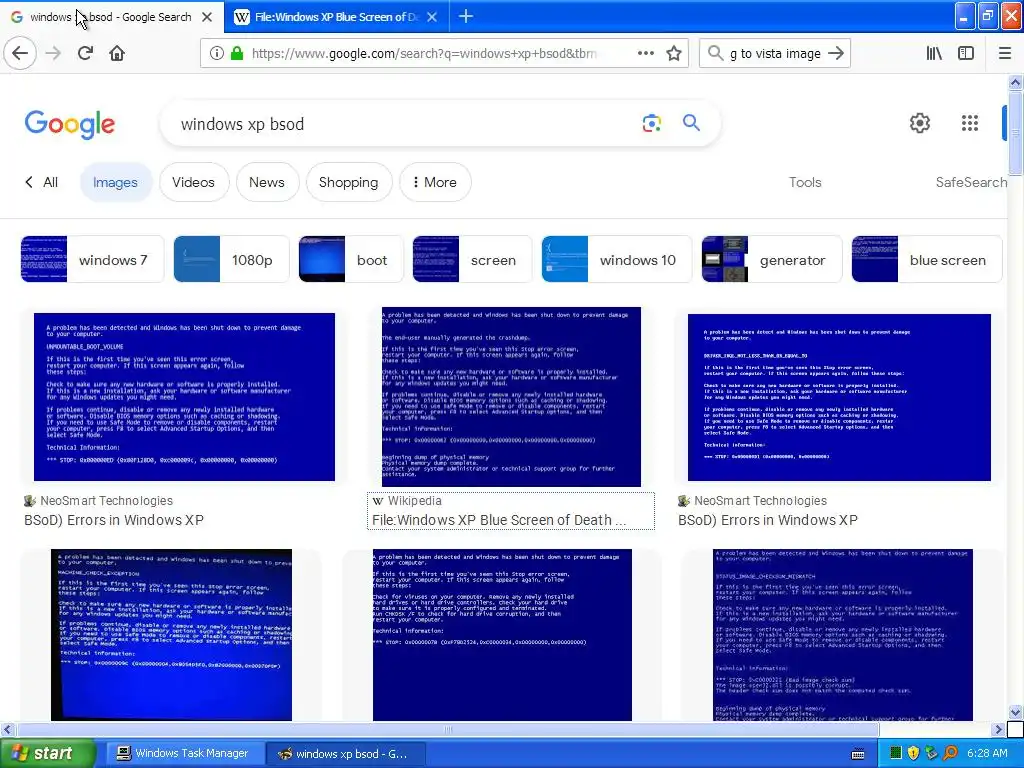Open the SafeSearch setting
The width and height of the screenshot is (1024, 768).
[971, 182]
